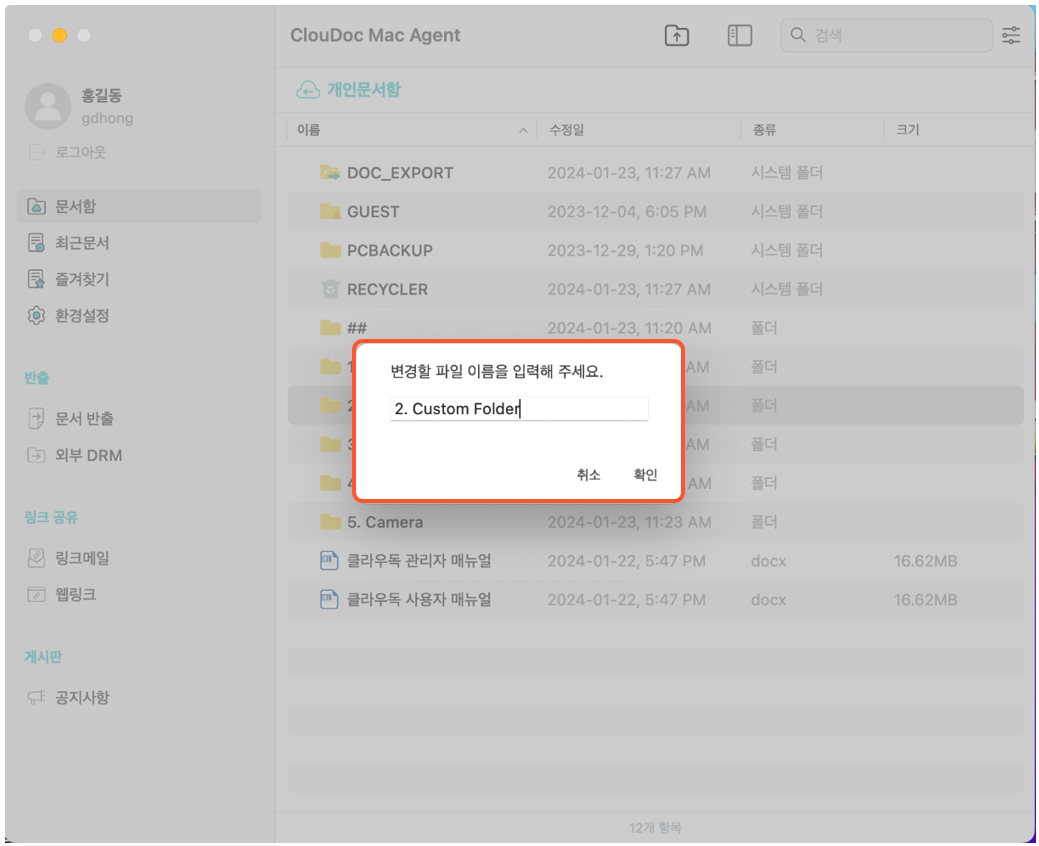Open 웹링크 in the sidebar
This screenshot has height=846, width=1039.
pyautogui.click(x=76, y=594)
